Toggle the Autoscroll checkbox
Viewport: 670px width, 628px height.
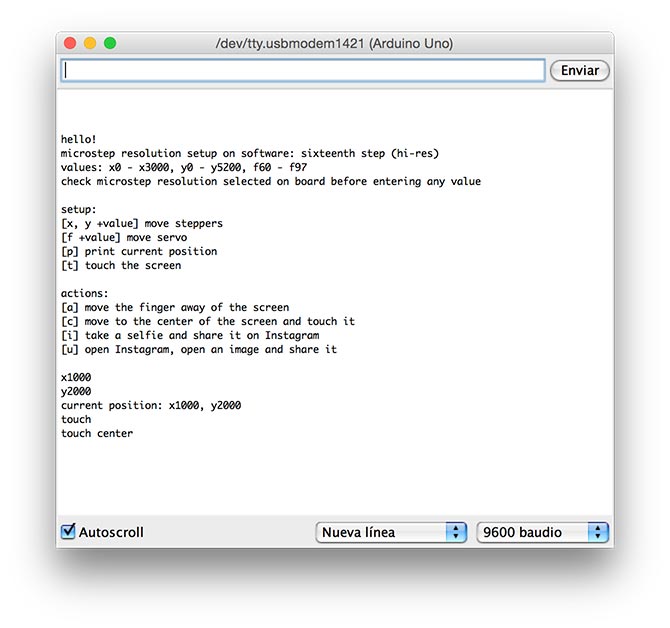[x=68, y=531]
